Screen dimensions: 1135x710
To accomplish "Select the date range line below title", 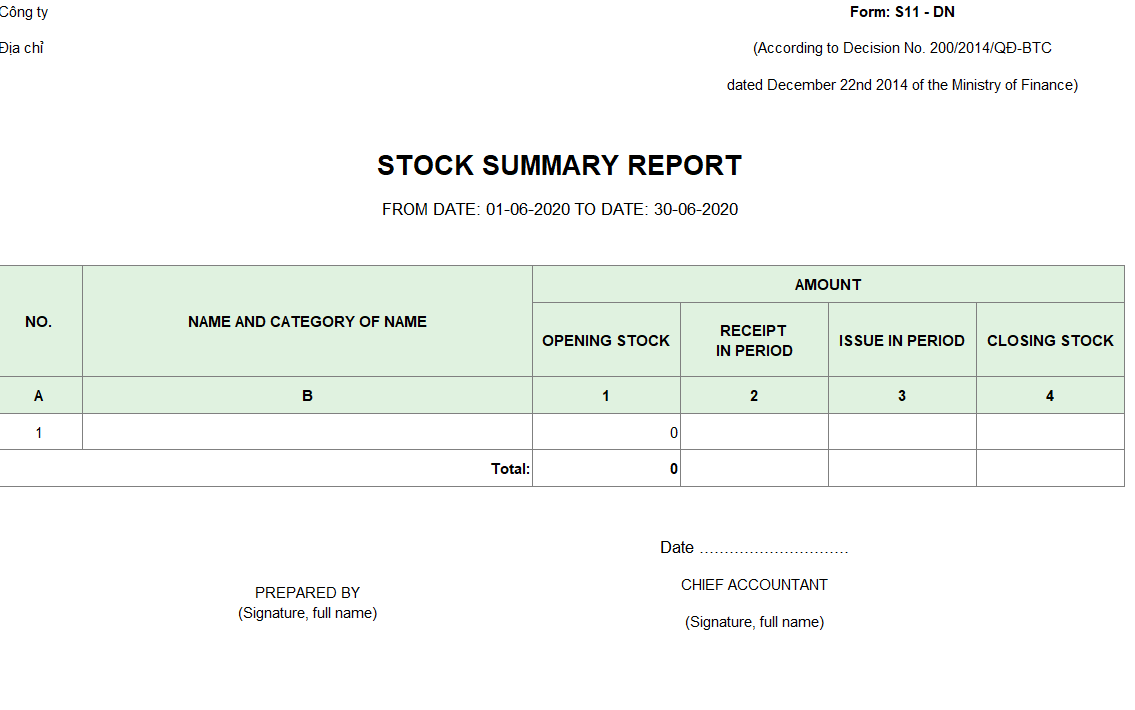I will (560, 210).
